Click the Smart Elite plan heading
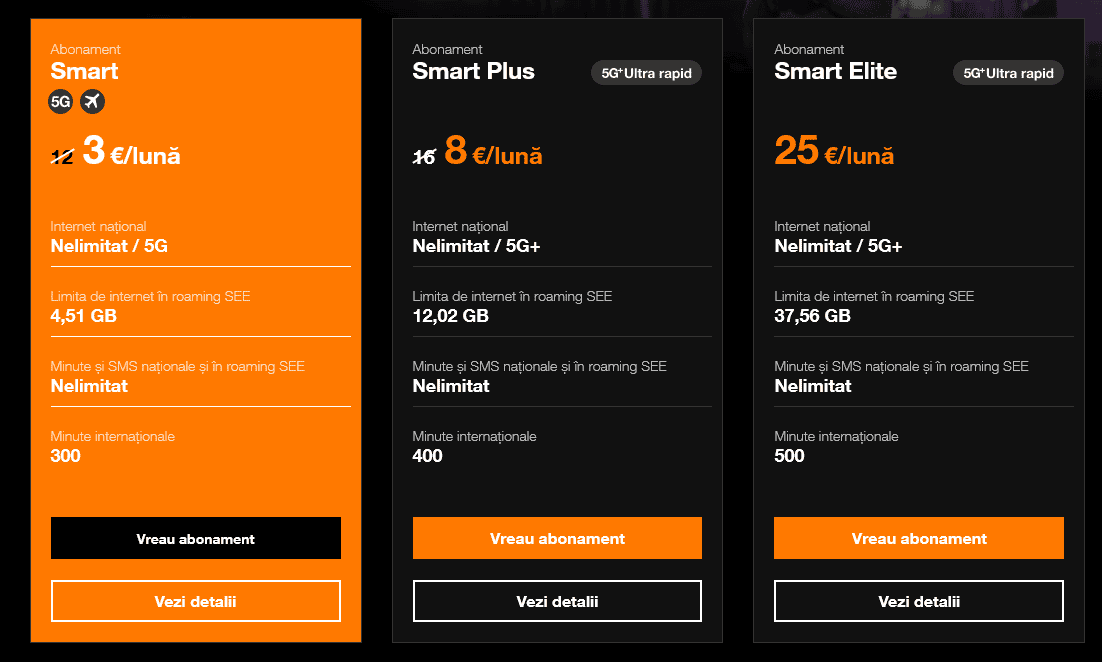This screenshot has width=1102, height=662. click(836, 71)
